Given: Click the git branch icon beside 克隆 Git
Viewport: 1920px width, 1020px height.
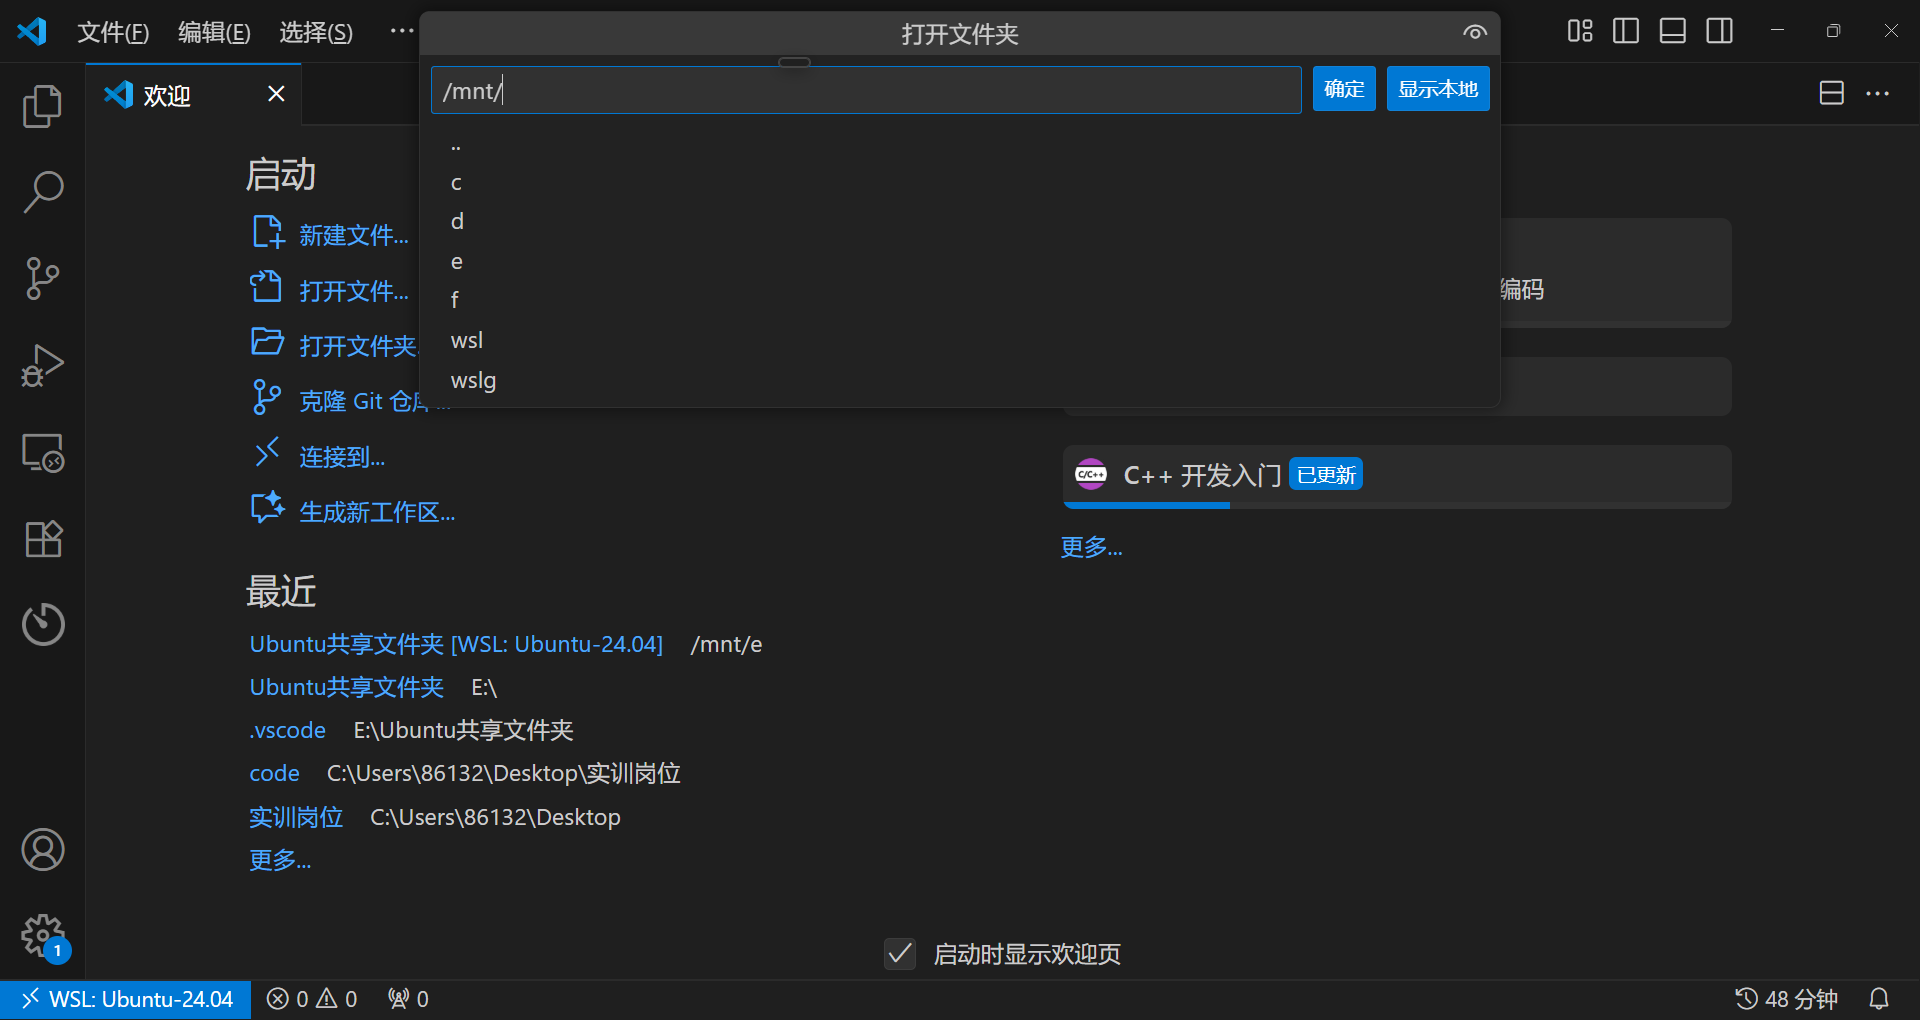Looking at the screenshot, I should click(267, 398).
